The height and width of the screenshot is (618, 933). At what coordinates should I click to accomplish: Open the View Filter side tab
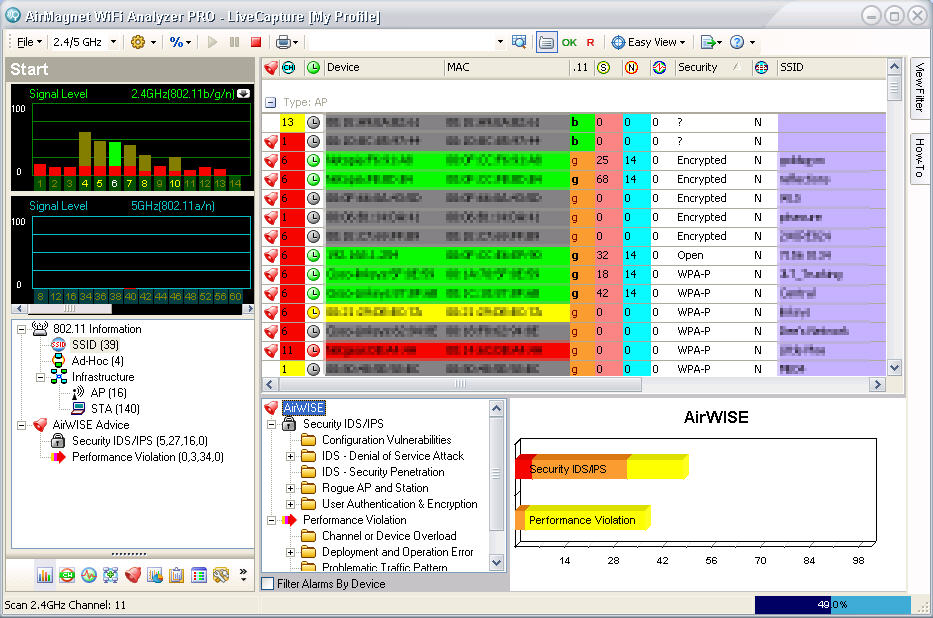click(x=920, y=87)
